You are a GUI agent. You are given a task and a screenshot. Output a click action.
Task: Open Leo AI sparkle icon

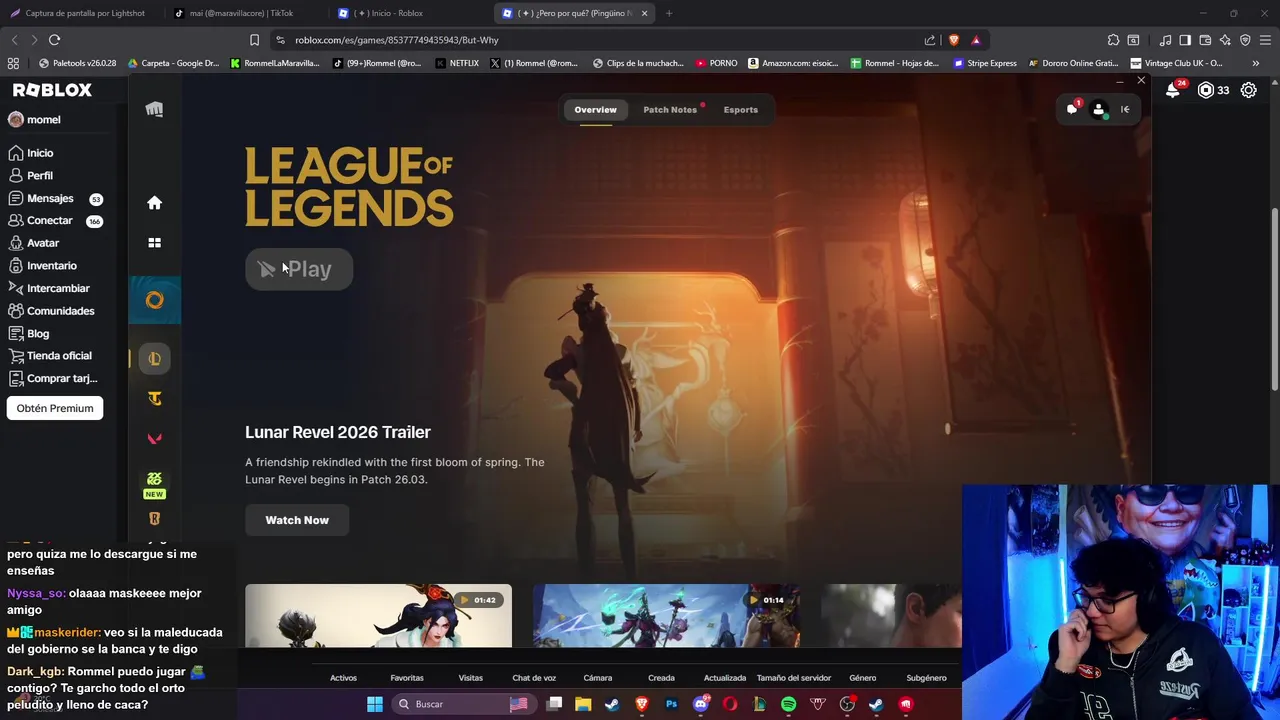coord(1225,40)
